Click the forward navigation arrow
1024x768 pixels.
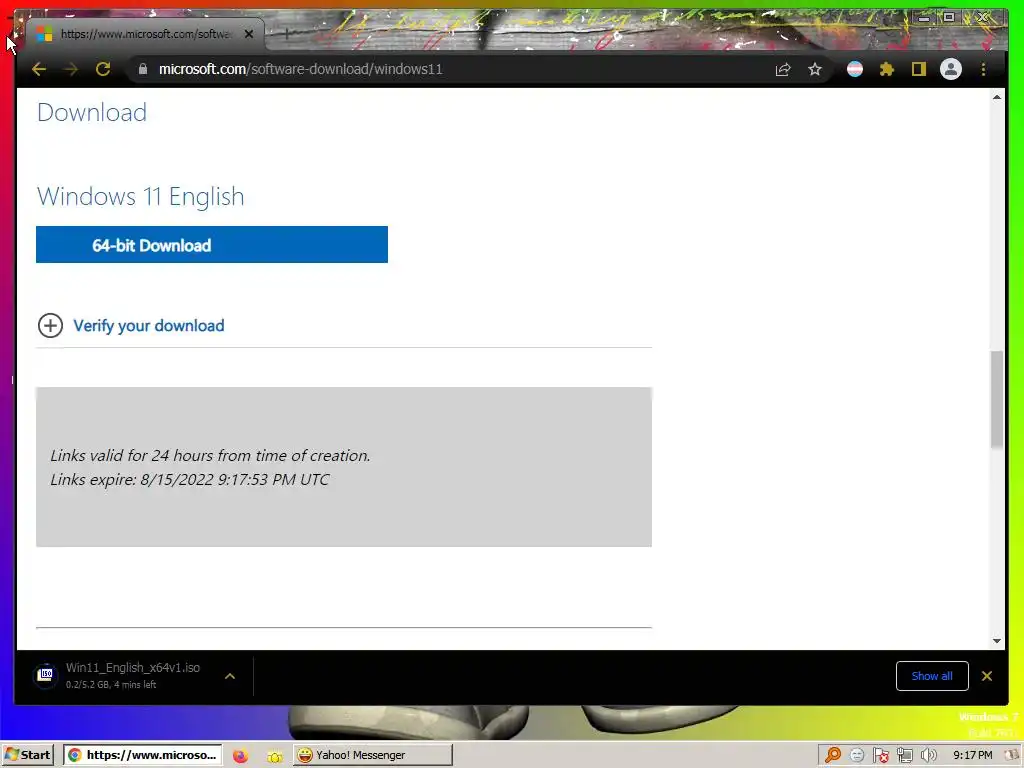[71, 69]
